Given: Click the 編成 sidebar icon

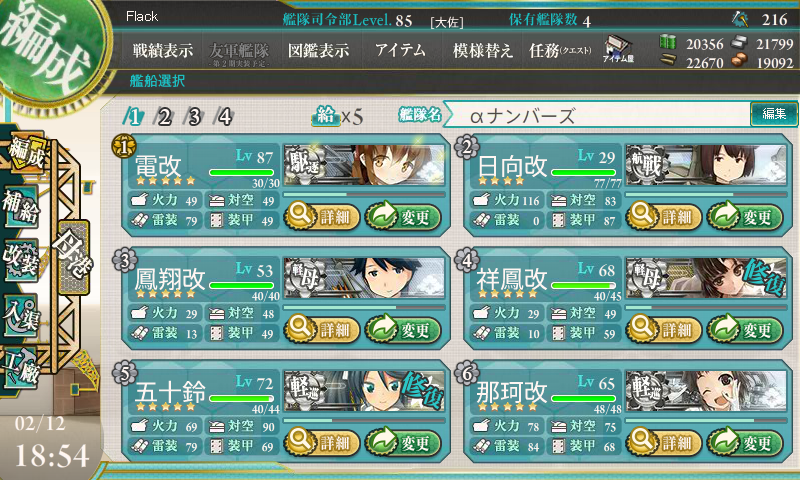Looking at the screenshot, I should point(26,153).
